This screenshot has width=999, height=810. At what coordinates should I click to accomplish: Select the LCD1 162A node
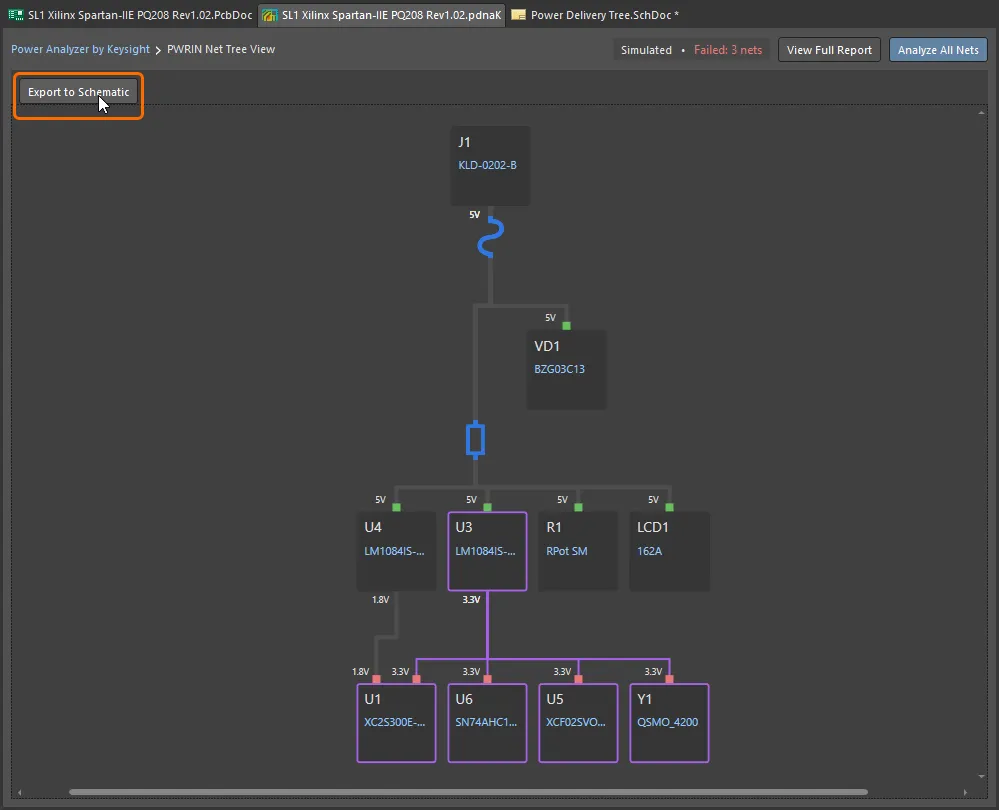(669, 551)
